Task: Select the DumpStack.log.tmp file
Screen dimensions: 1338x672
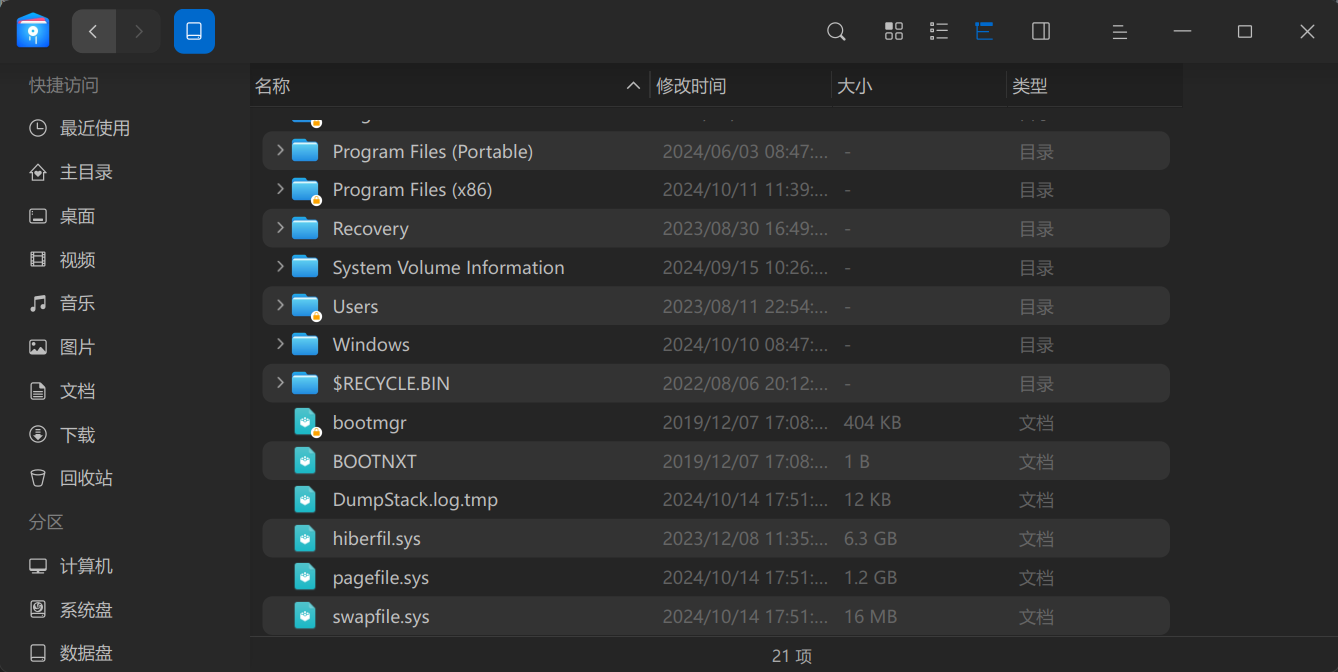Action: pos(716,499)
